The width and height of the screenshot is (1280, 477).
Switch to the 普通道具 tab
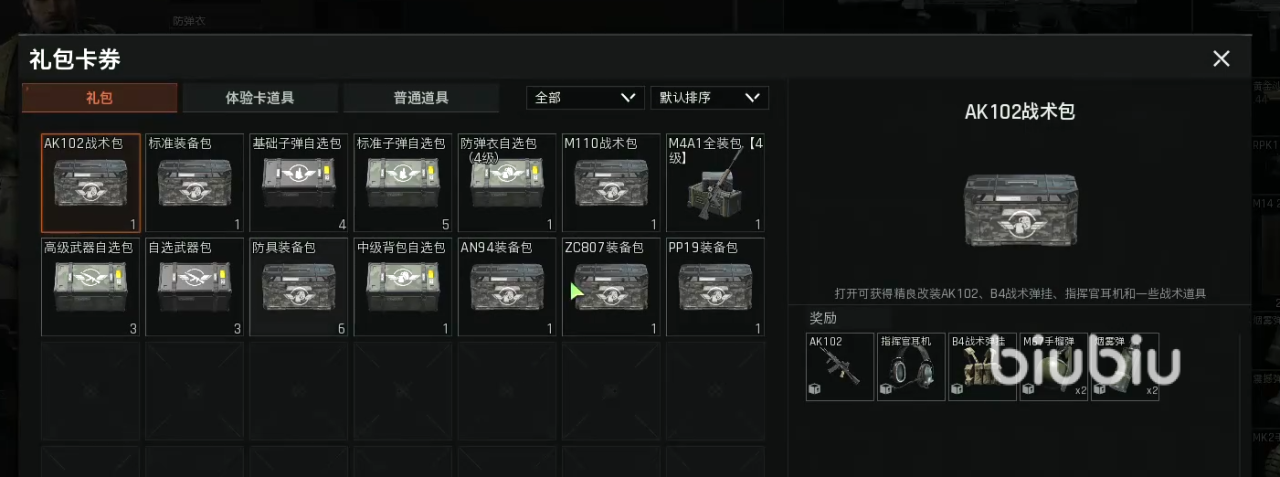(x=421, y=98)
